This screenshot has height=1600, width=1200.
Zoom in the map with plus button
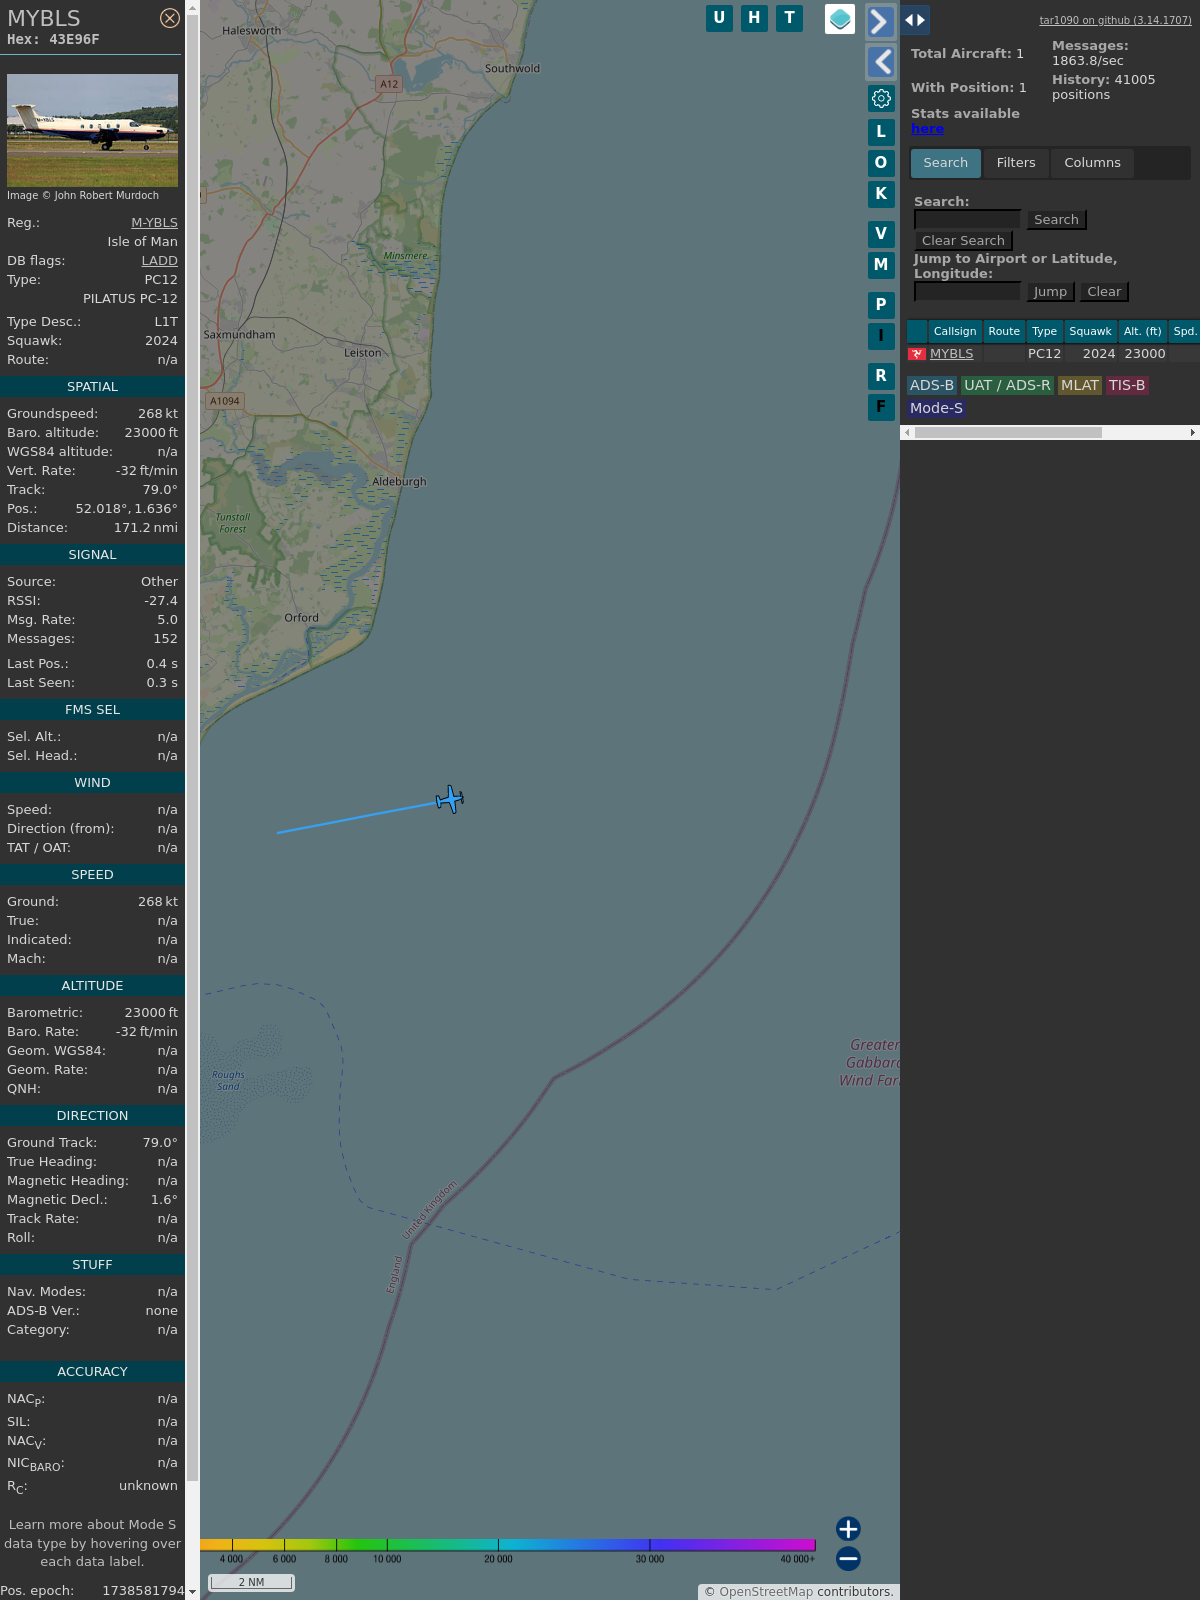coord(848,1528)
